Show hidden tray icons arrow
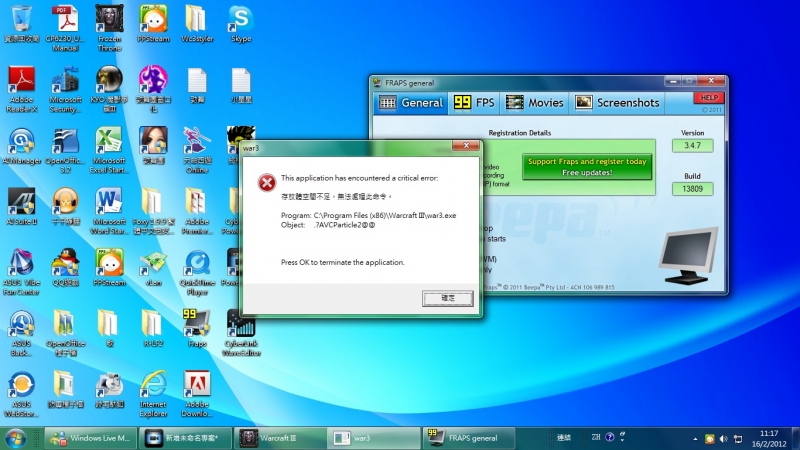The height and width of the screenshot is (450, 800). (695, 439)
